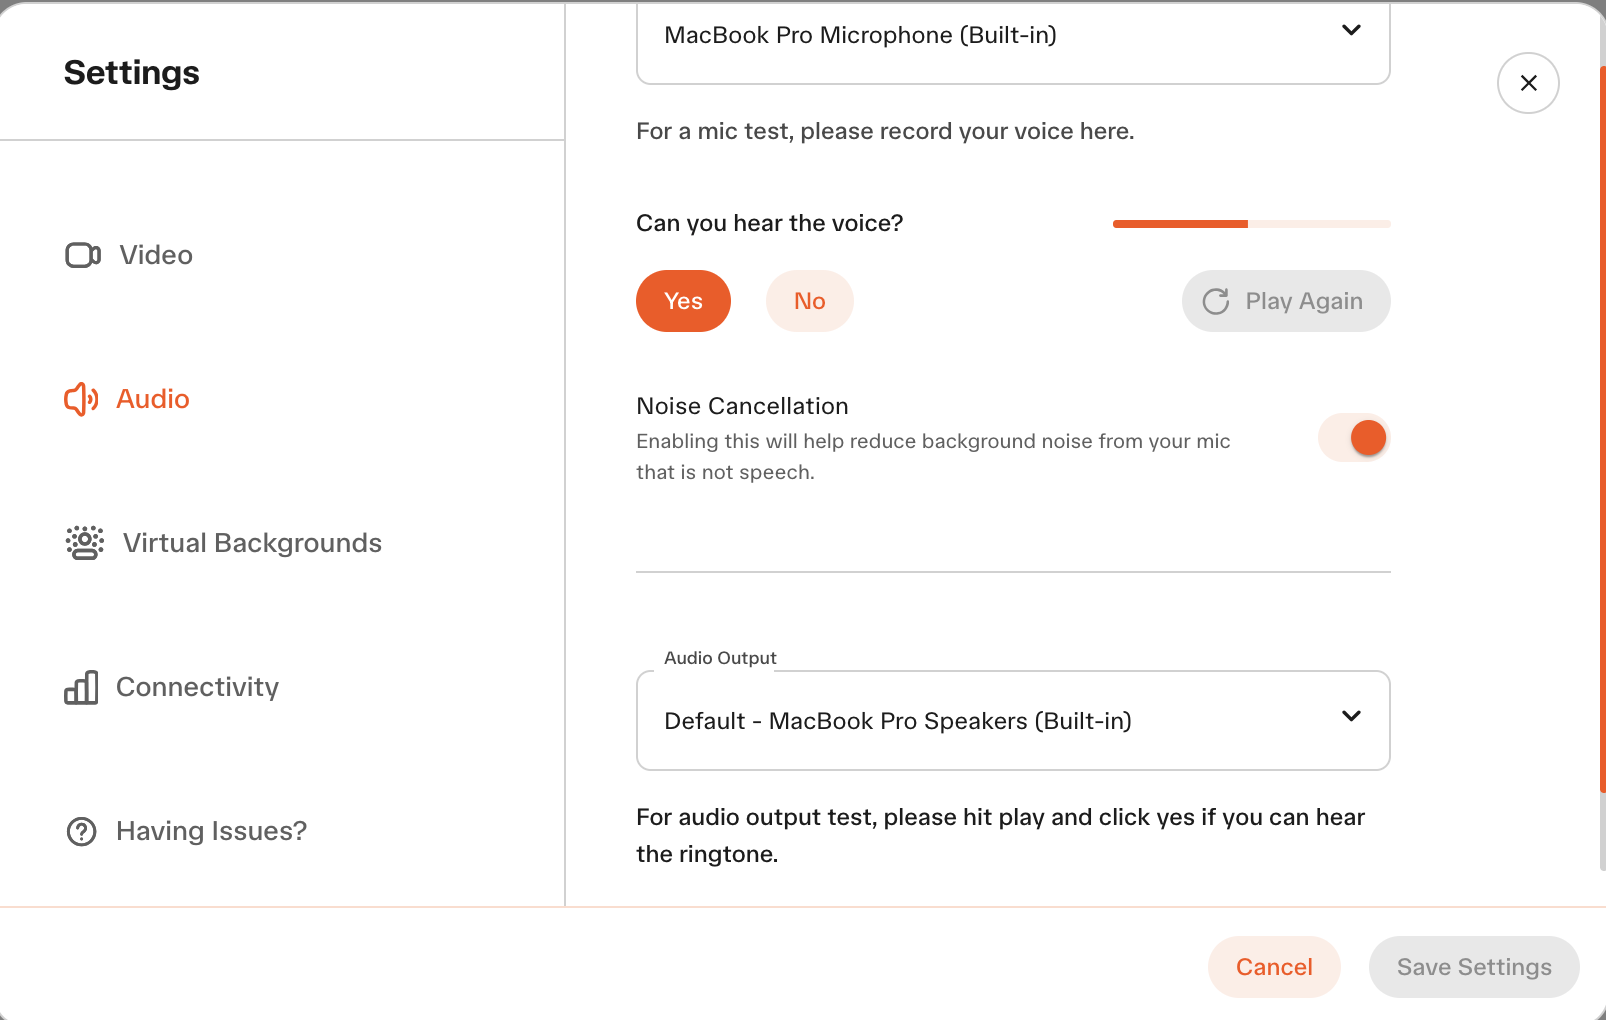Click the Having Issues question mark icon
1606x1020 pixels.
(x=81, y=831)
